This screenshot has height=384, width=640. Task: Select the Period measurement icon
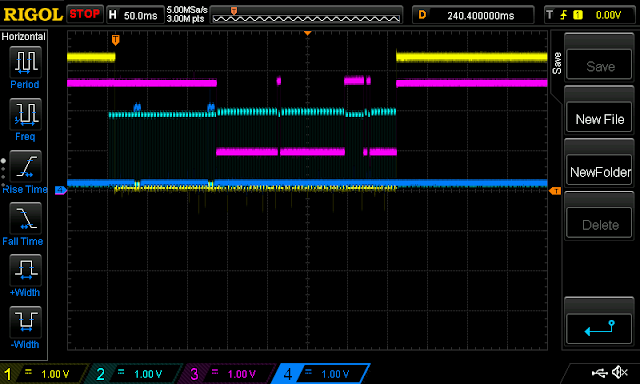click(x=25, y=62)
